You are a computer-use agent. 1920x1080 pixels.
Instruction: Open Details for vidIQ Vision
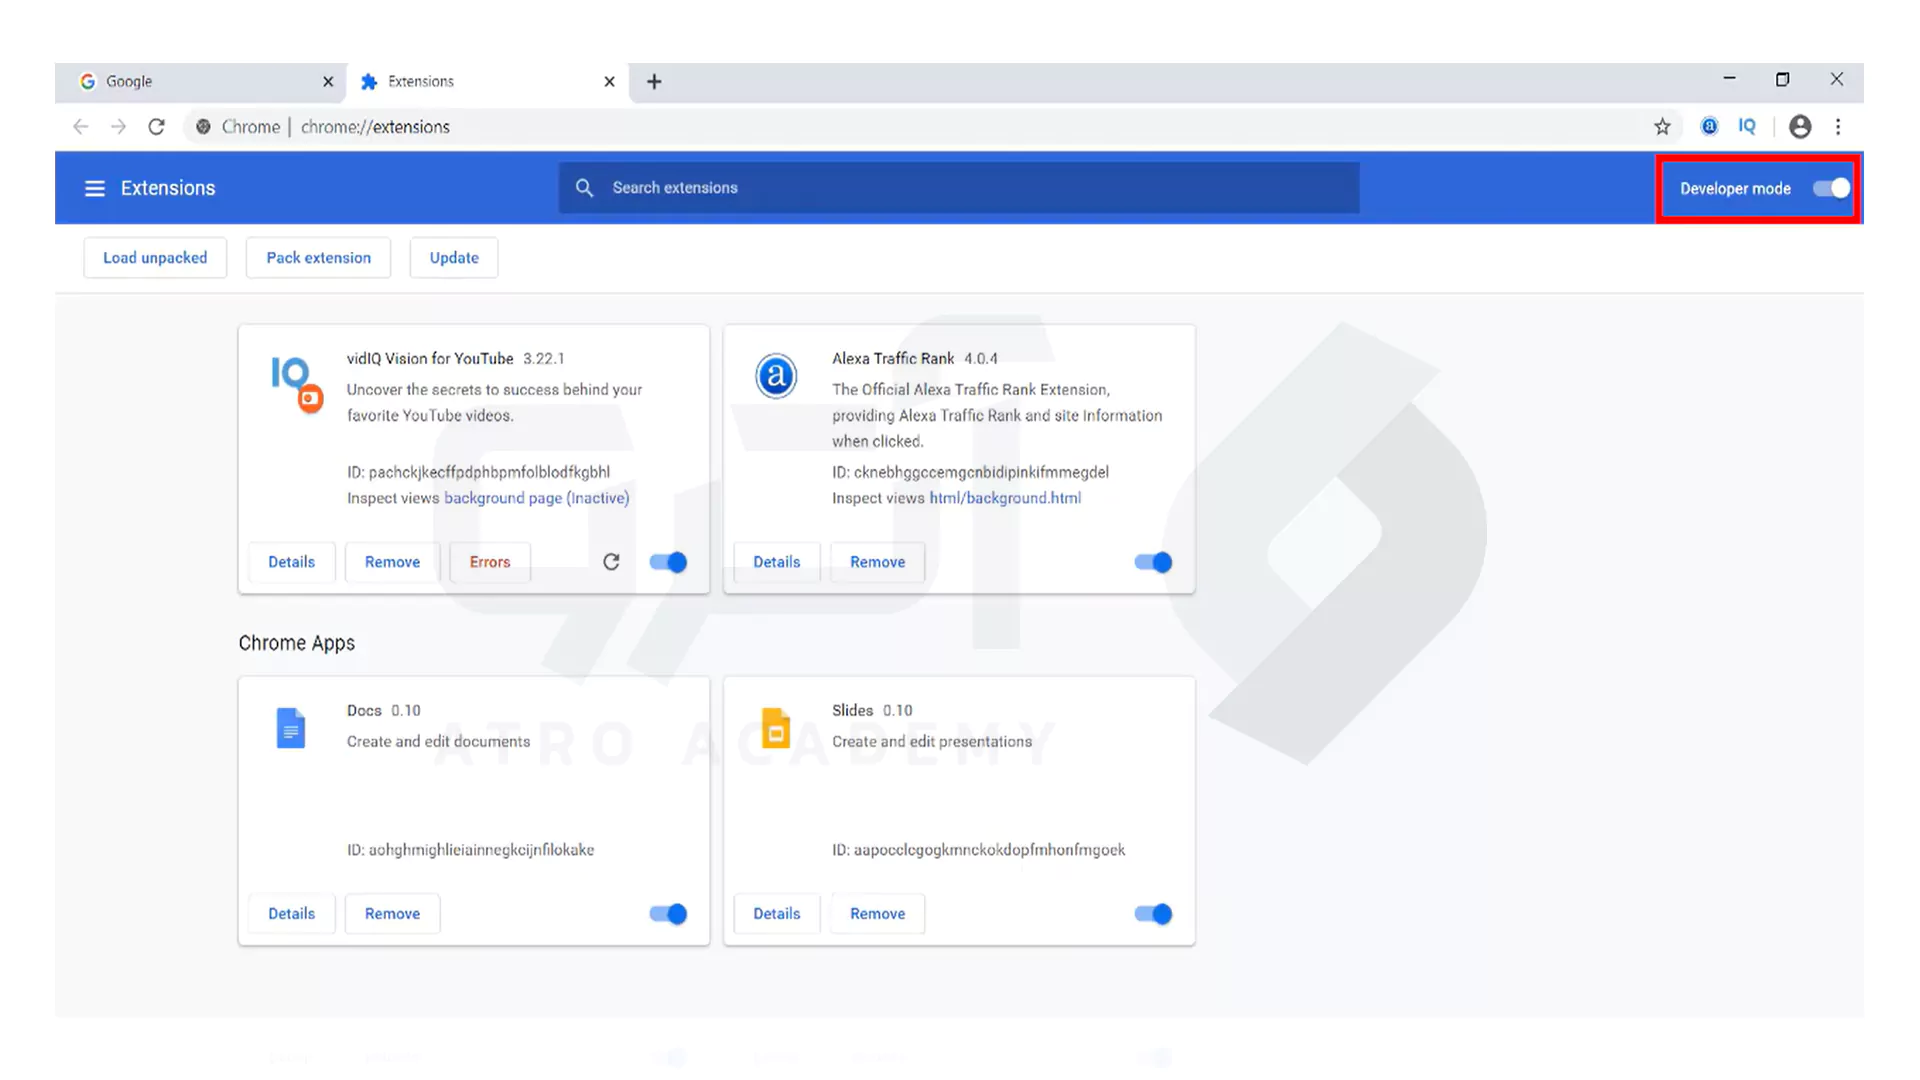291,562
